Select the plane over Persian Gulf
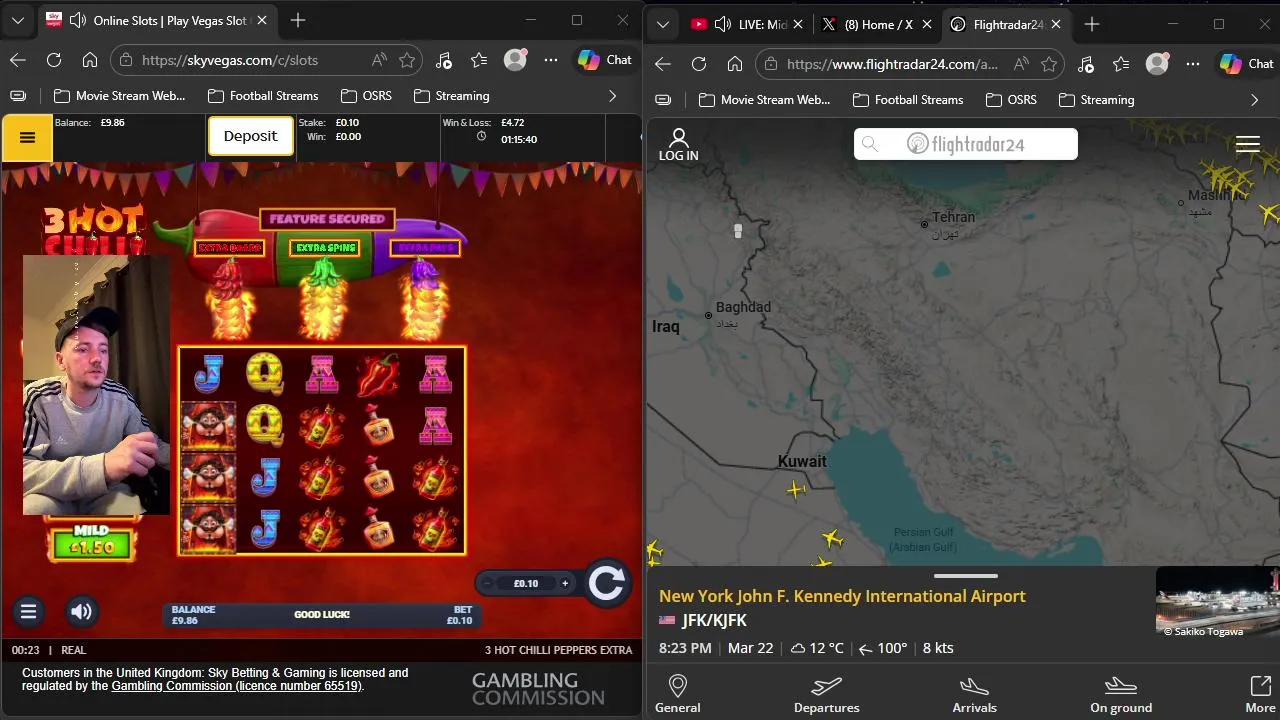 pos(832,540)
